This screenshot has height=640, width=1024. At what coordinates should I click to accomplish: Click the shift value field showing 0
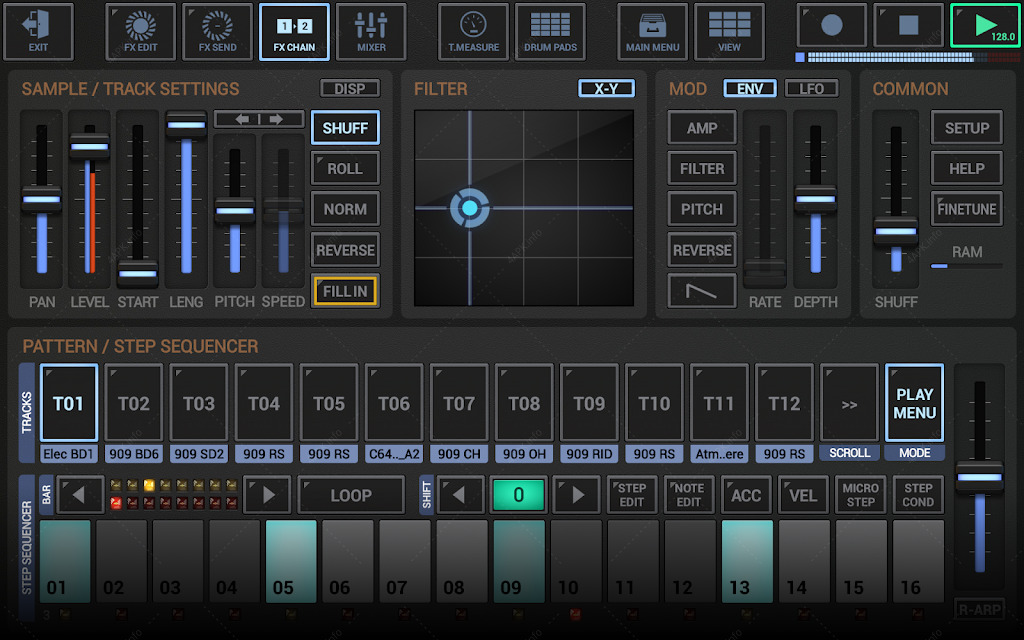519,495
